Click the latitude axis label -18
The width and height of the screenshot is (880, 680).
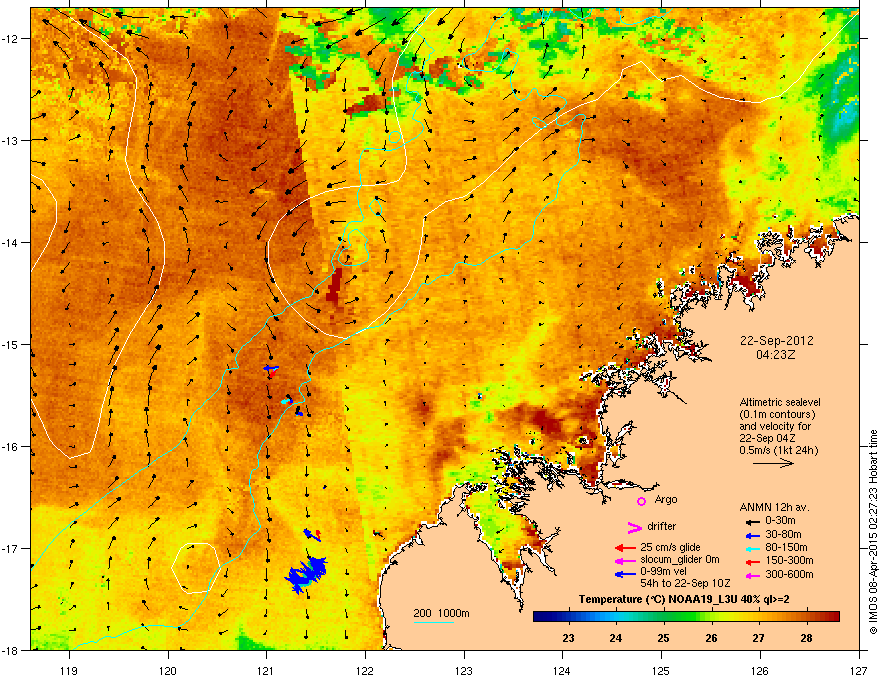tap(11, 650)
